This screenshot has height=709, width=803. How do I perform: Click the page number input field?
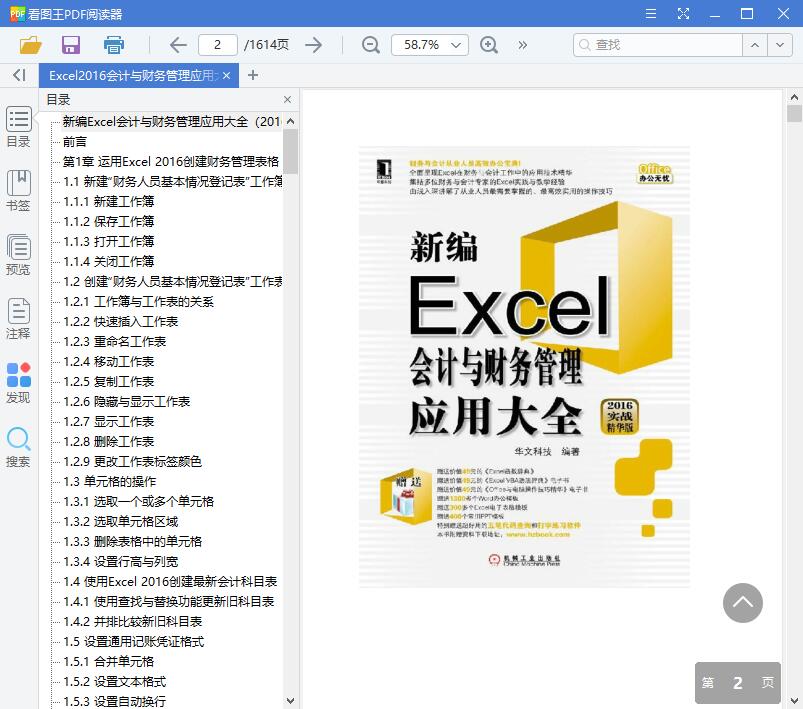pos(218,45)
